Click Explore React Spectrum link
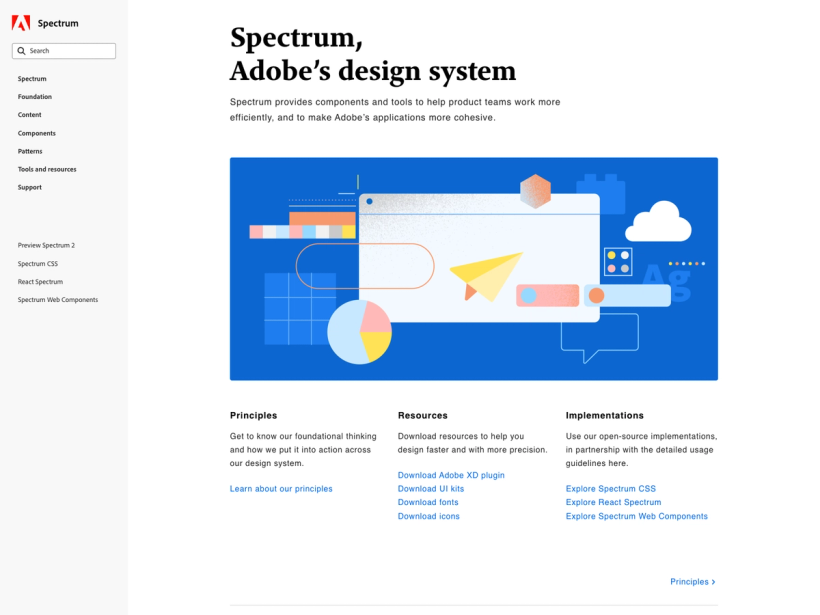Screen dimensions: 820x615 (613, 503)
